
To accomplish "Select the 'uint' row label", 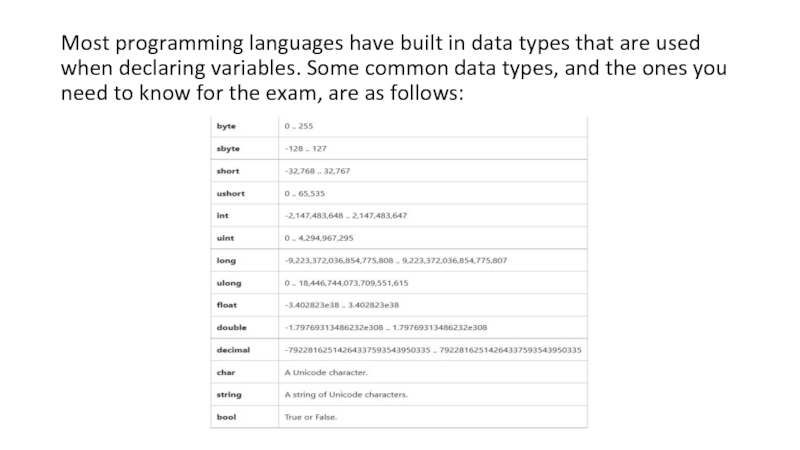I will pyautogui.click(x=224, y=238).
